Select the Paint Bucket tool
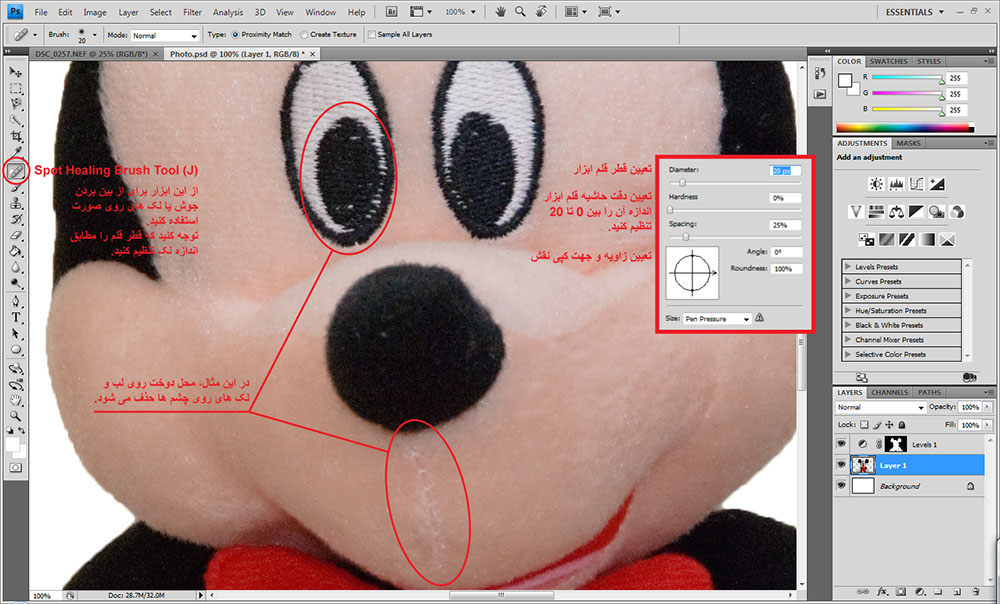 15,251
